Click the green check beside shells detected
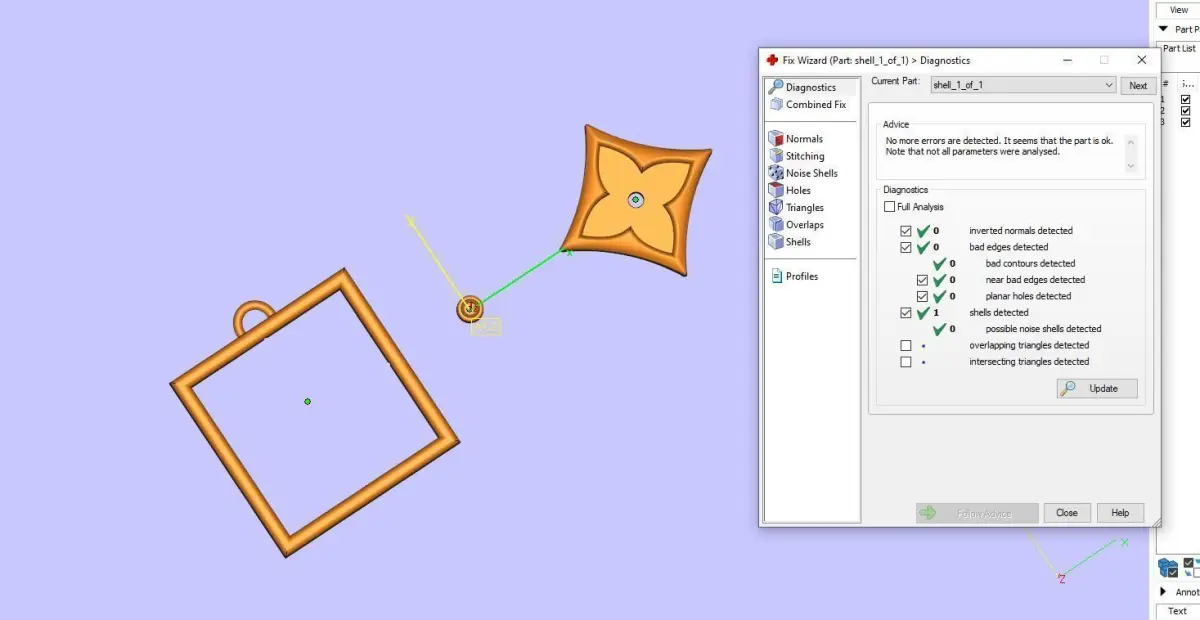The width and height of the screenshot is (1200, 620). coord(923,312)
